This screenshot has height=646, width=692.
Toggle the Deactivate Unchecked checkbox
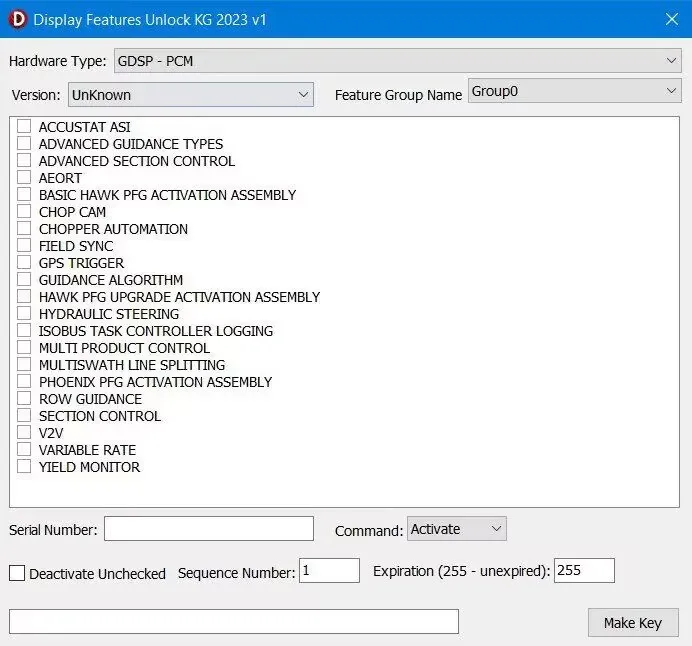[17, 573]
